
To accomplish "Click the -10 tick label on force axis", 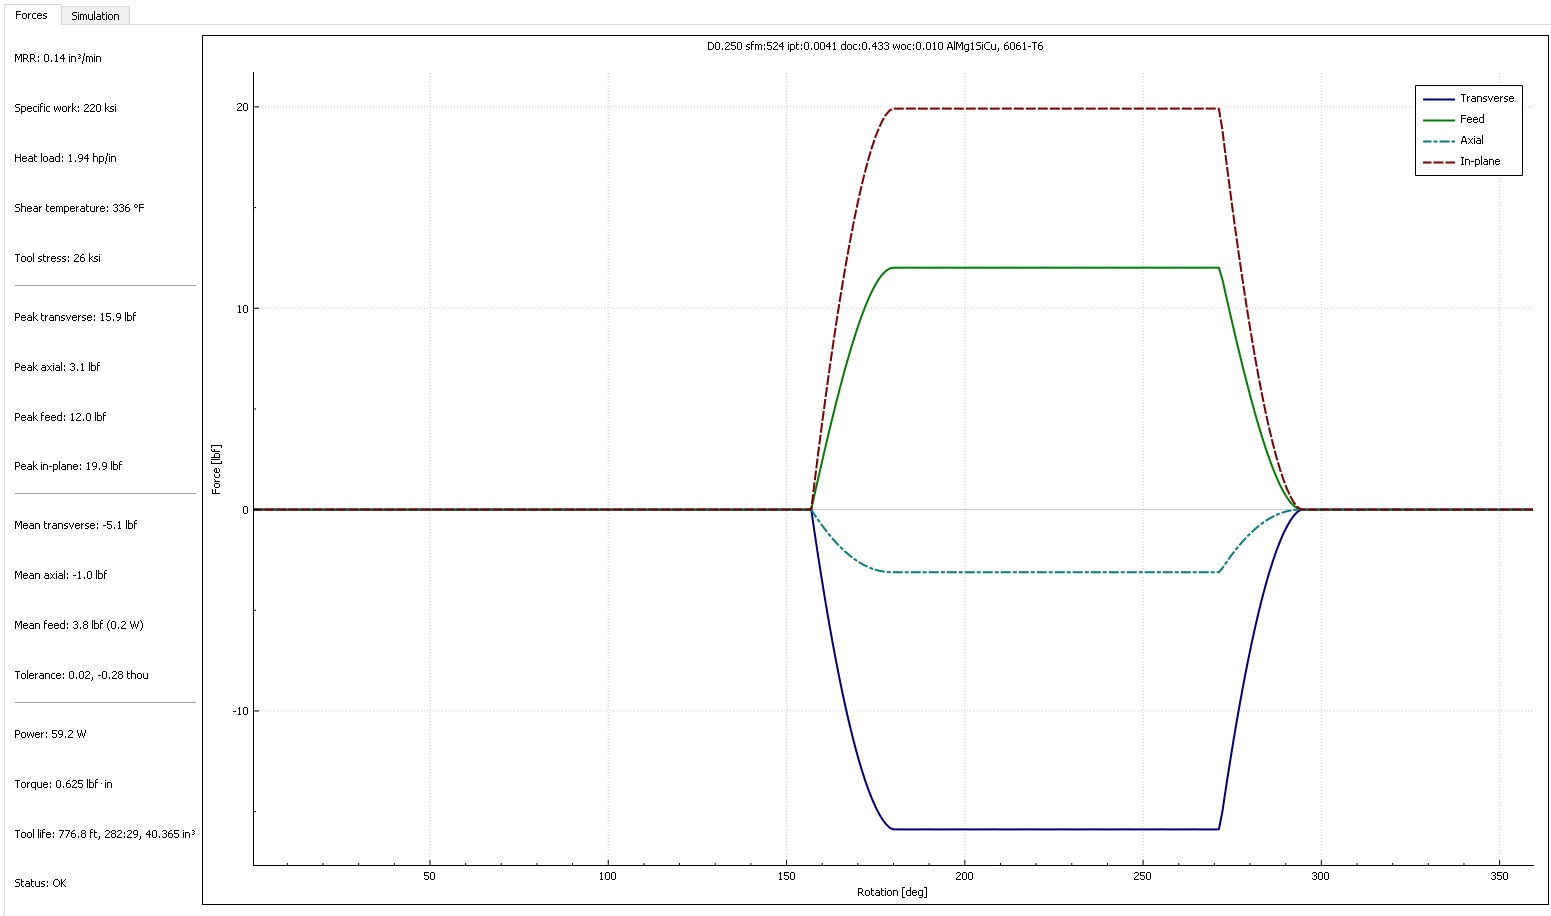I will pos(239,711).
